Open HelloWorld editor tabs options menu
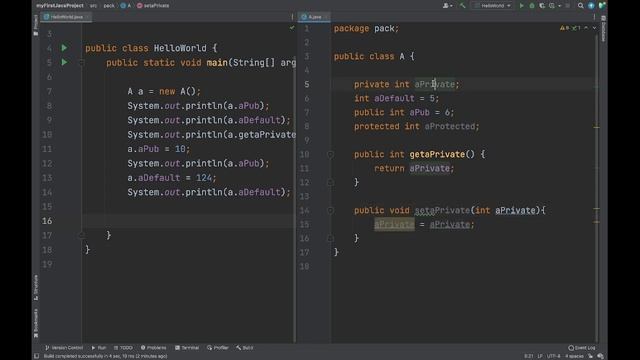The height and width of the screenshot is (360, 640). click(292, 17)
